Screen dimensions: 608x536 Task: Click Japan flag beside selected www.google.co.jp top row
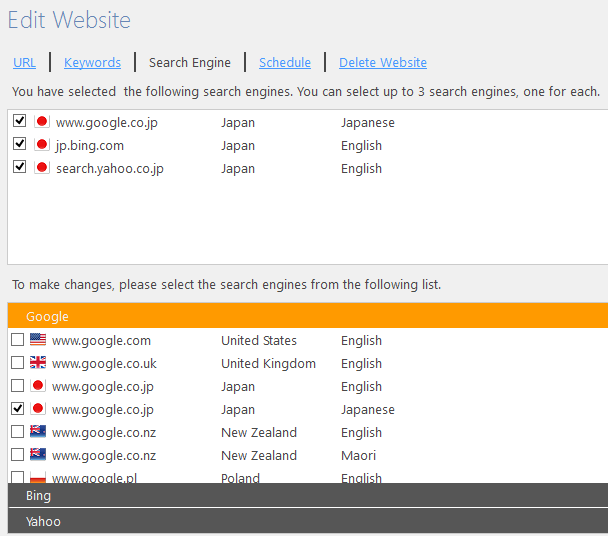[42, 121]
